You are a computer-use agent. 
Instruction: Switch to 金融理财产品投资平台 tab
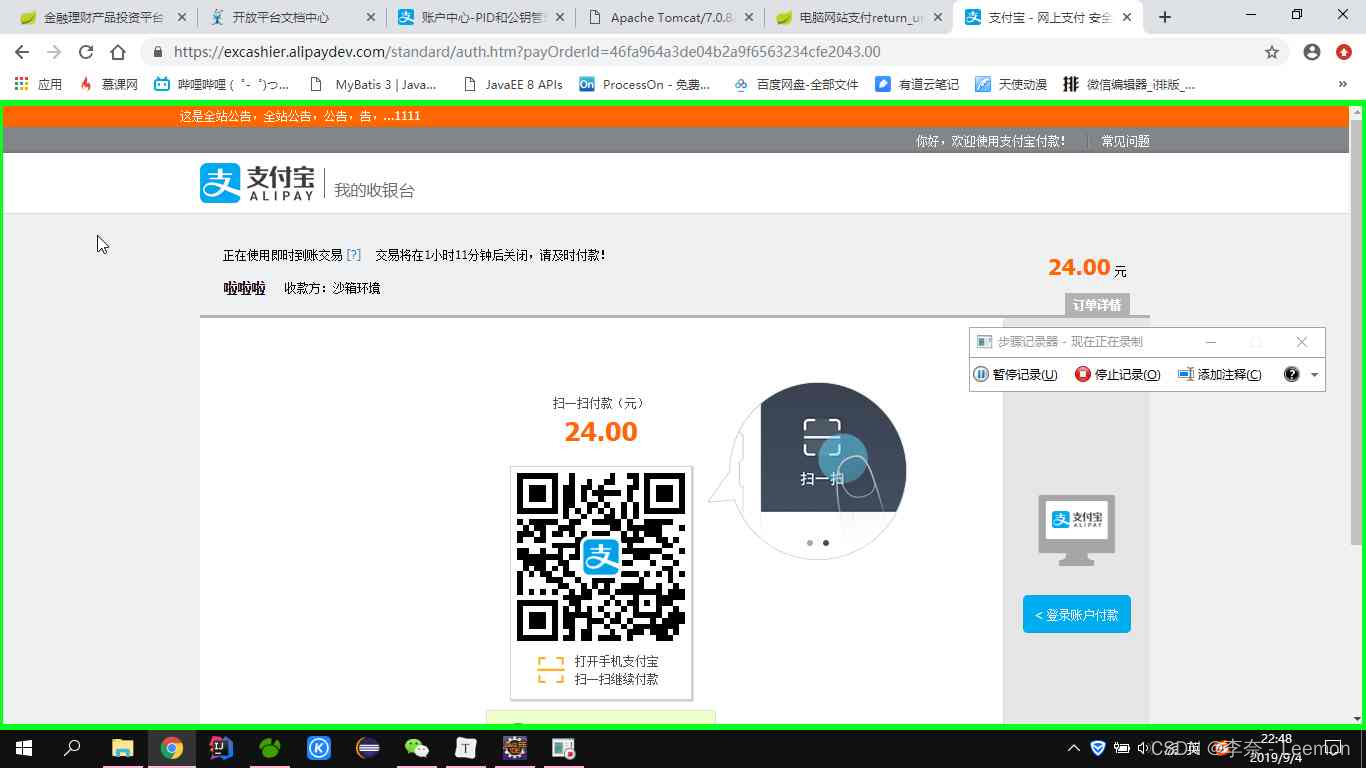(103, 17)
